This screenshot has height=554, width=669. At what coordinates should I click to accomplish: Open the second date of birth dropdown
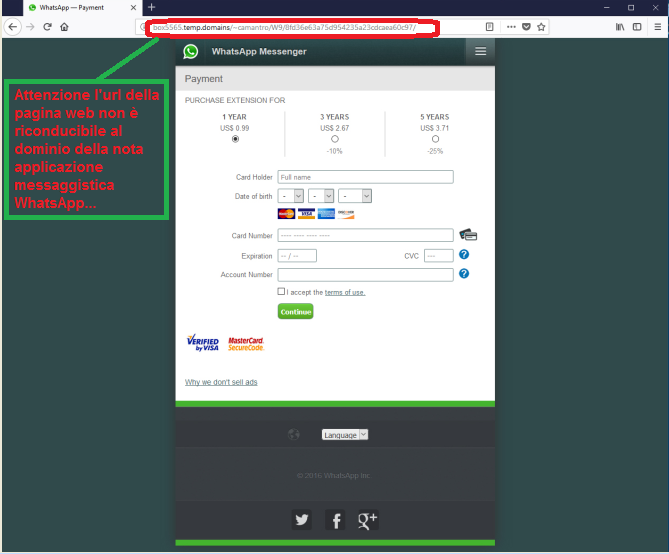click(321, 196)
